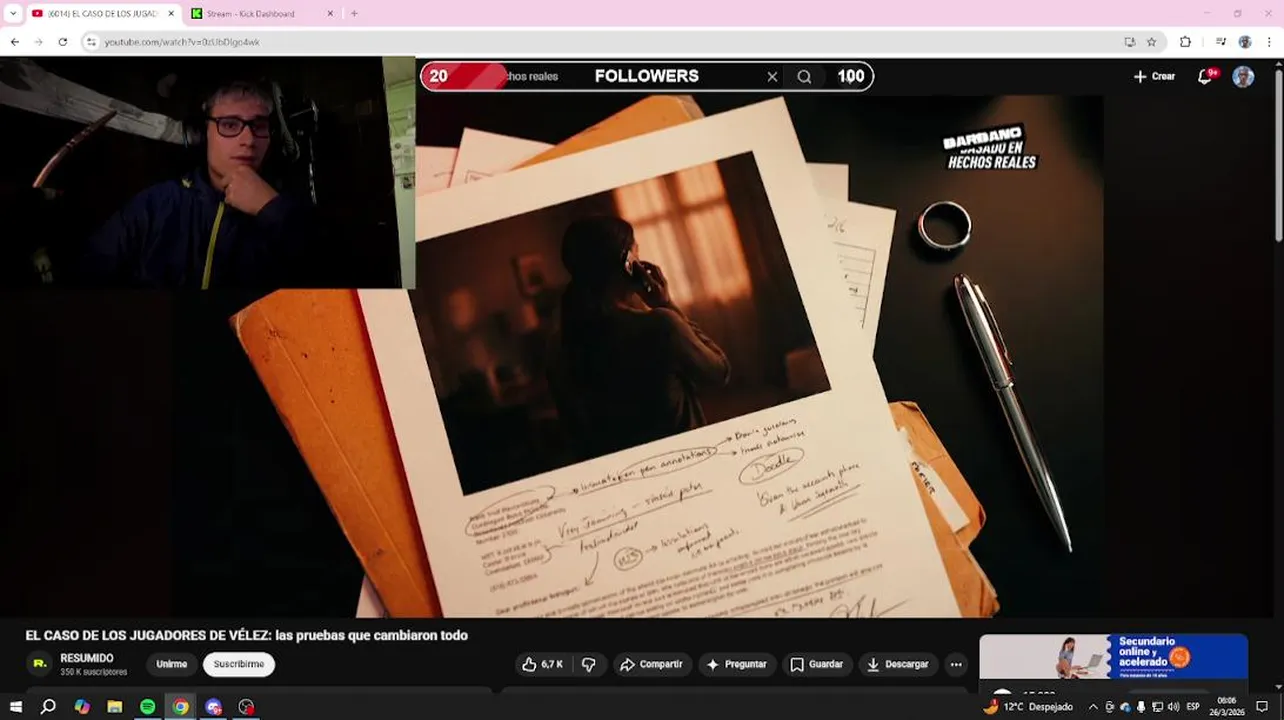Open the YouTube account avatar menu

point(1243,76)
